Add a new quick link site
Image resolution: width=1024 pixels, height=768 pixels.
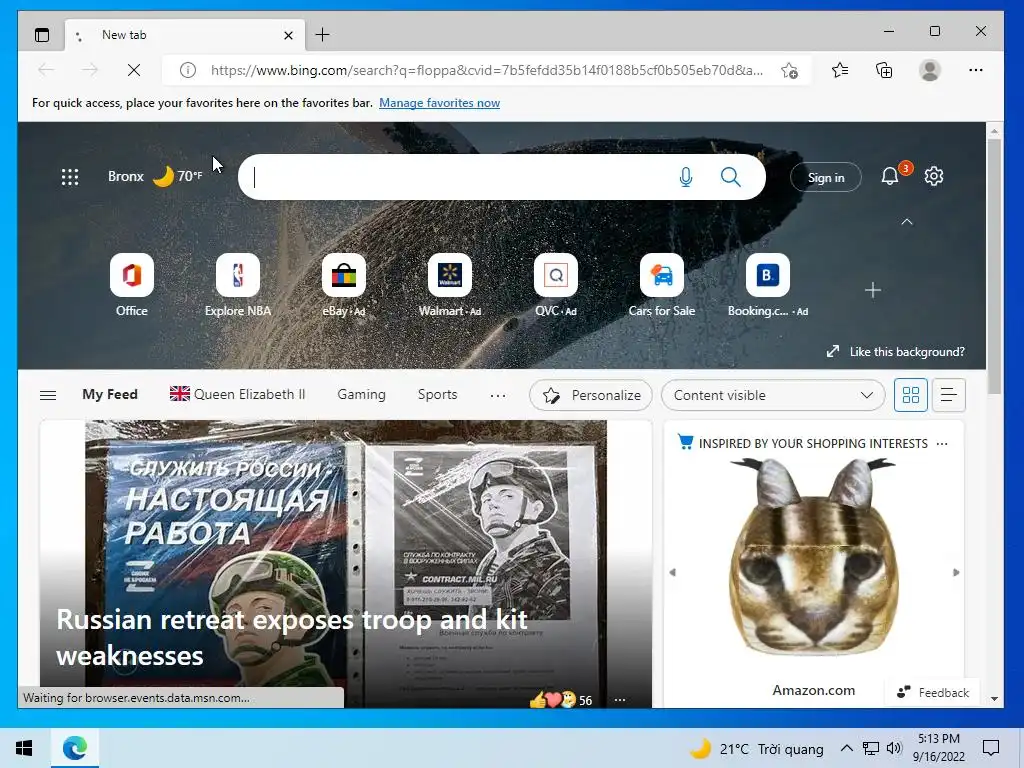click(x=872, y=290)
